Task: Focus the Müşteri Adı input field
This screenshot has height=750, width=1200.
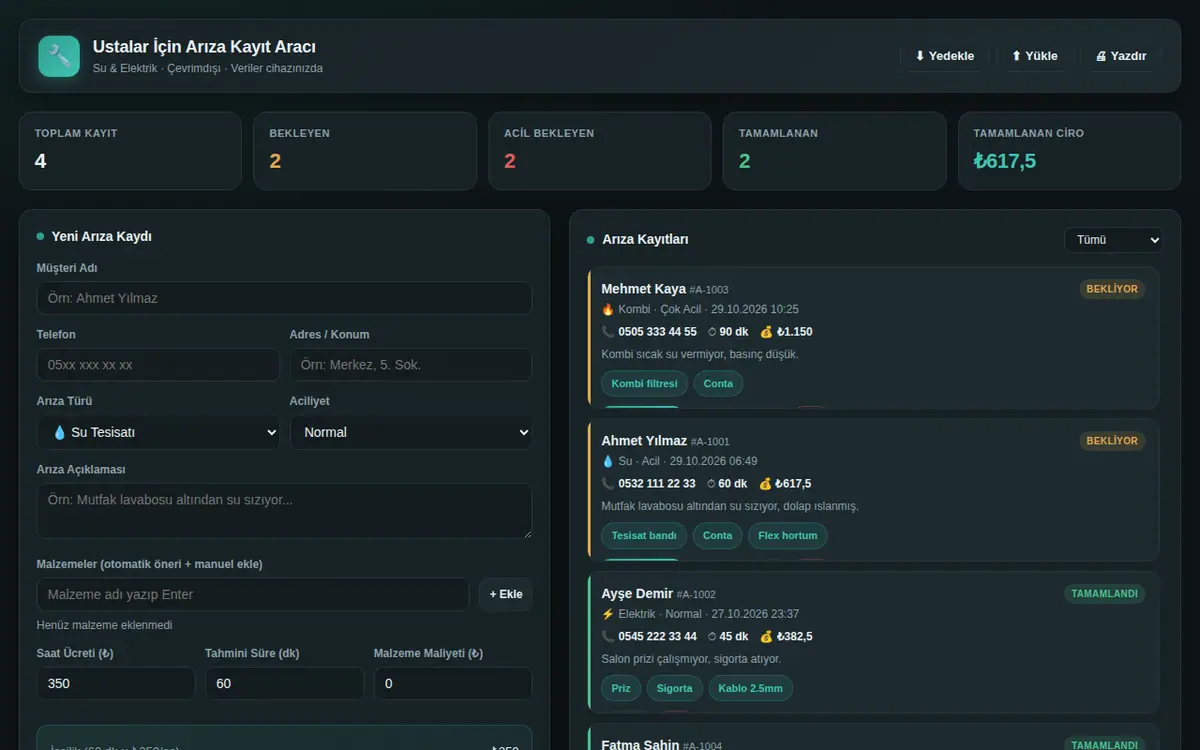Action: coord(284,298)
